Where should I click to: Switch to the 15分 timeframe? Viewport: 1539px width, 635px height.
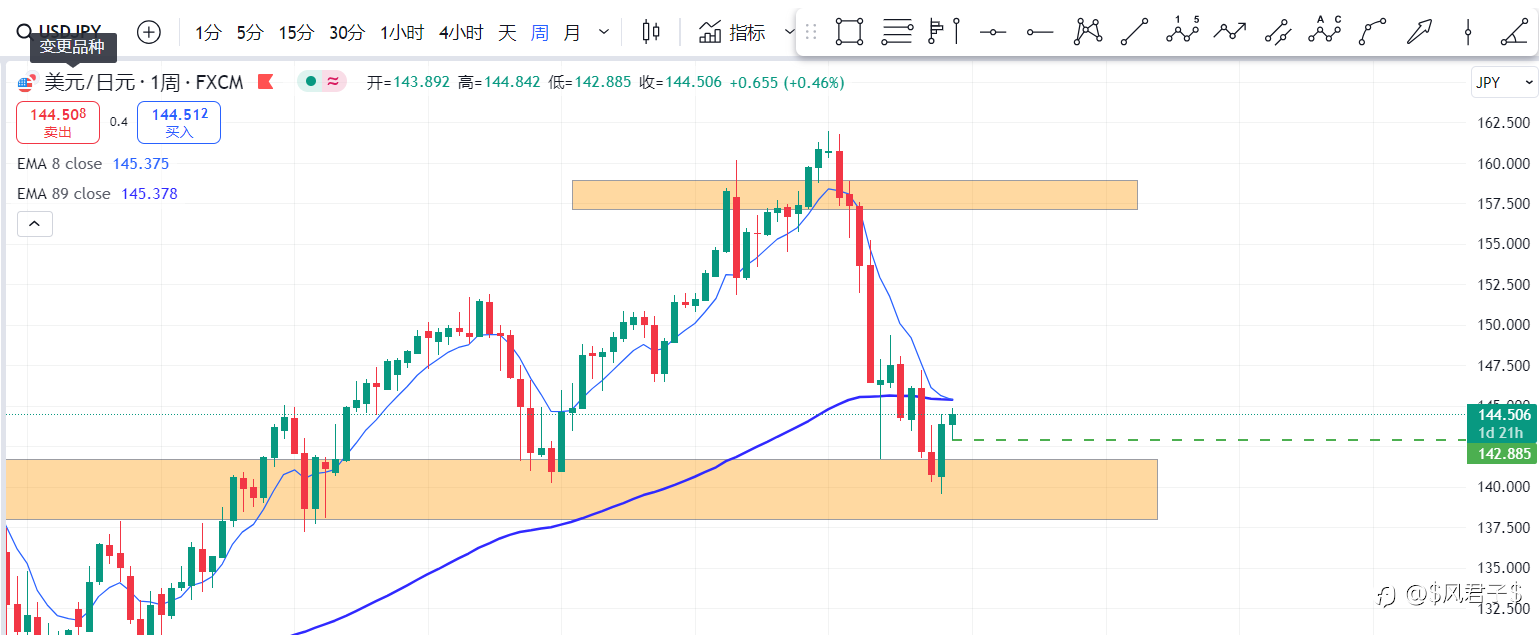296,32
